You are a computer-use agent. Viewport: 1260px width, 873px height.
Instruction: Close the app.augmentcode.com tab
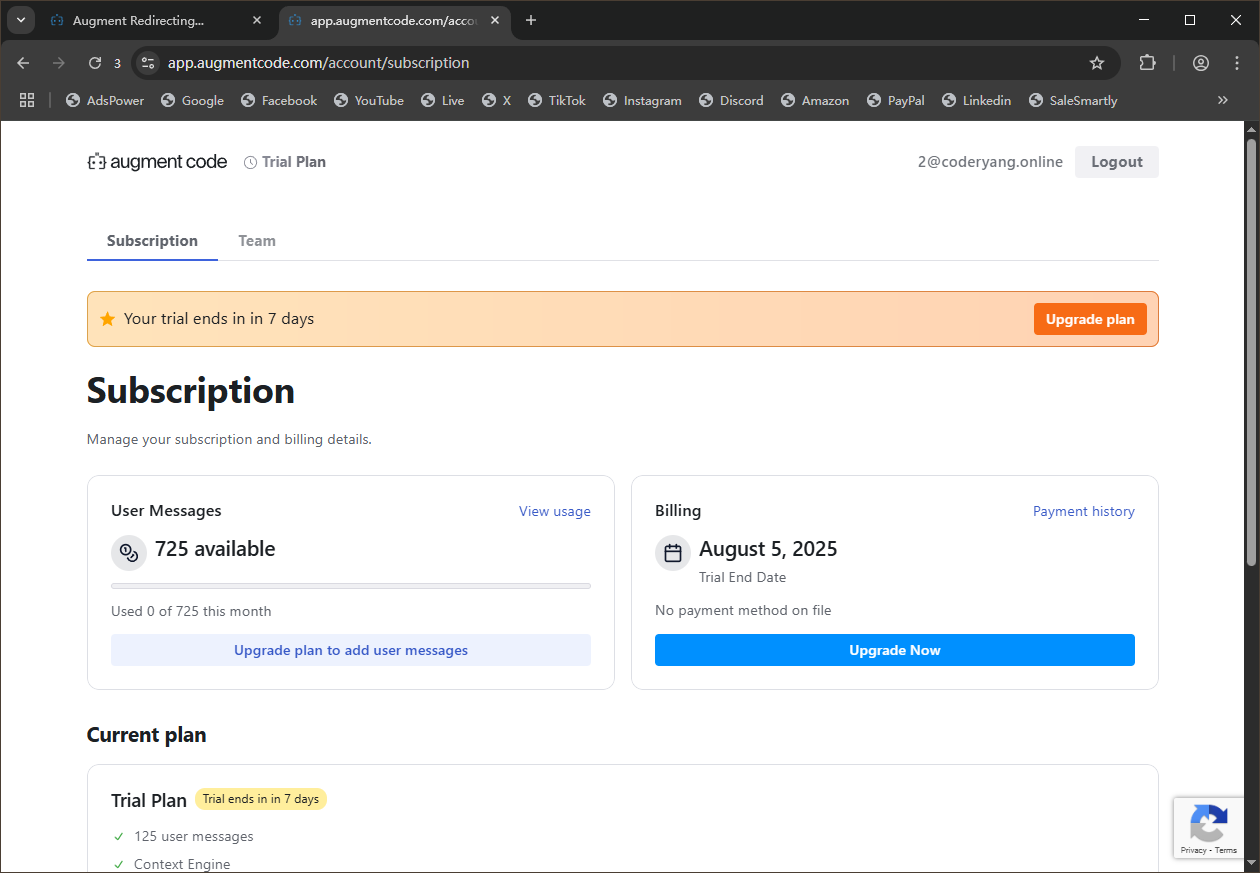494,20
